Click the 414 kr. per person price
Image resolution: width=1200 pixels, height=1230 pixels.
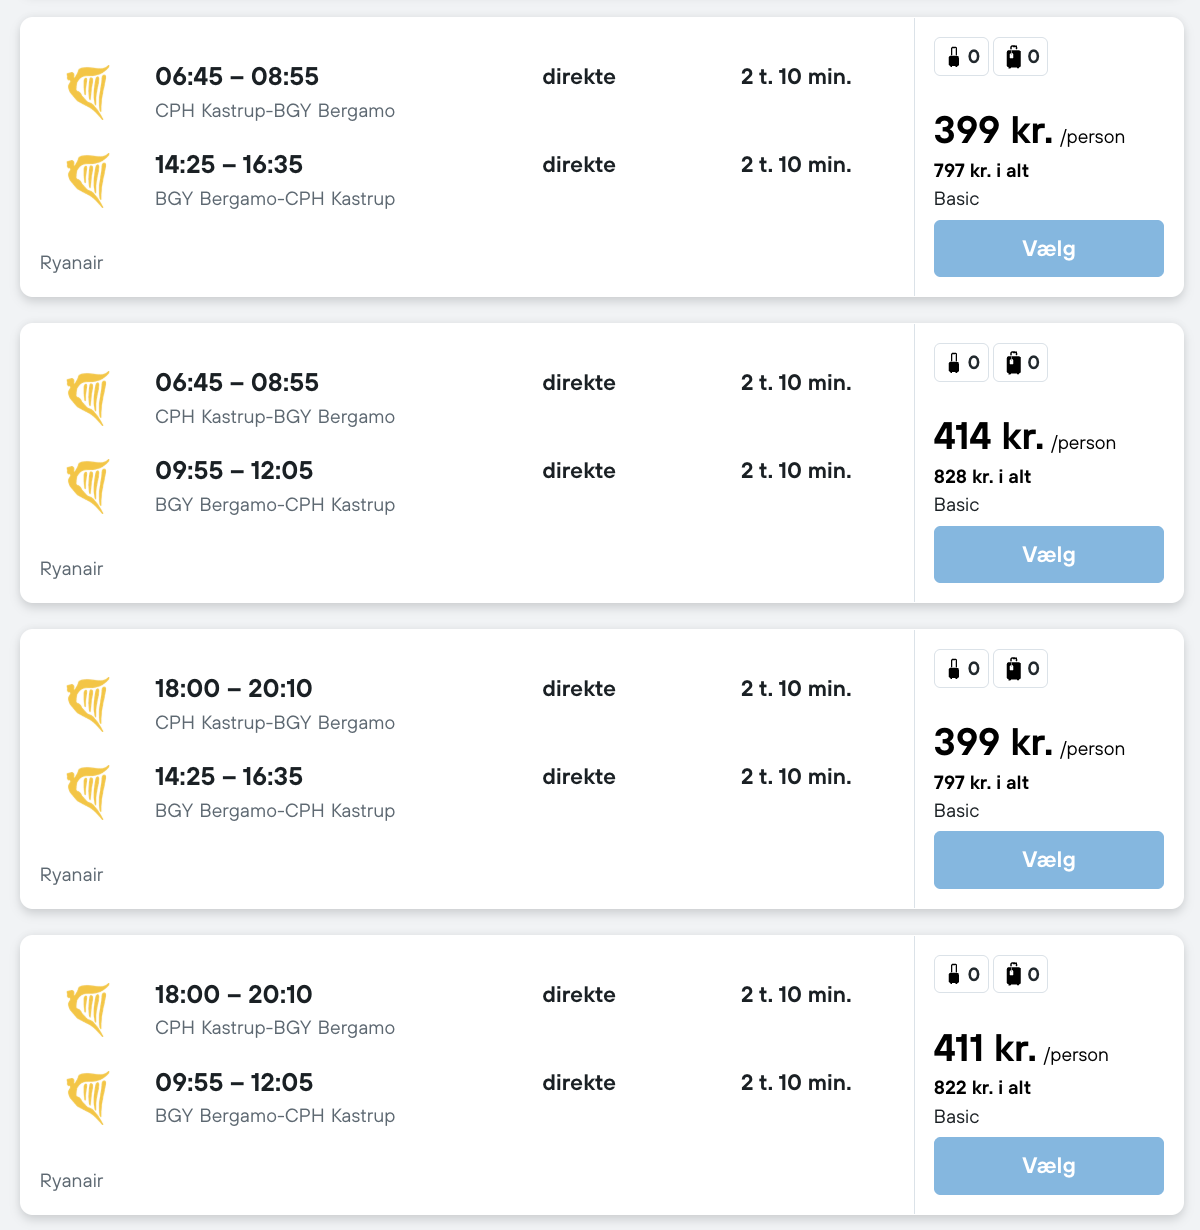click(x=988, y=437)
